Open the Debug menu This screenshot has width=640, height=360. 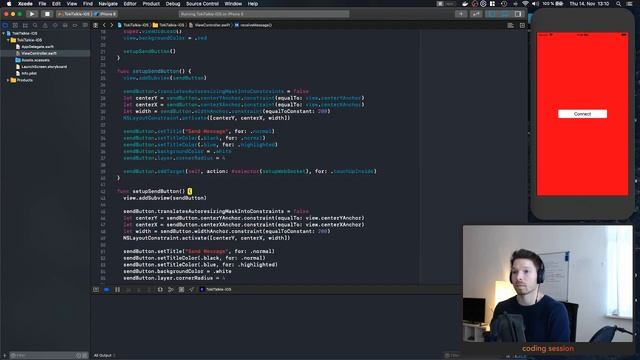point(173,4)
